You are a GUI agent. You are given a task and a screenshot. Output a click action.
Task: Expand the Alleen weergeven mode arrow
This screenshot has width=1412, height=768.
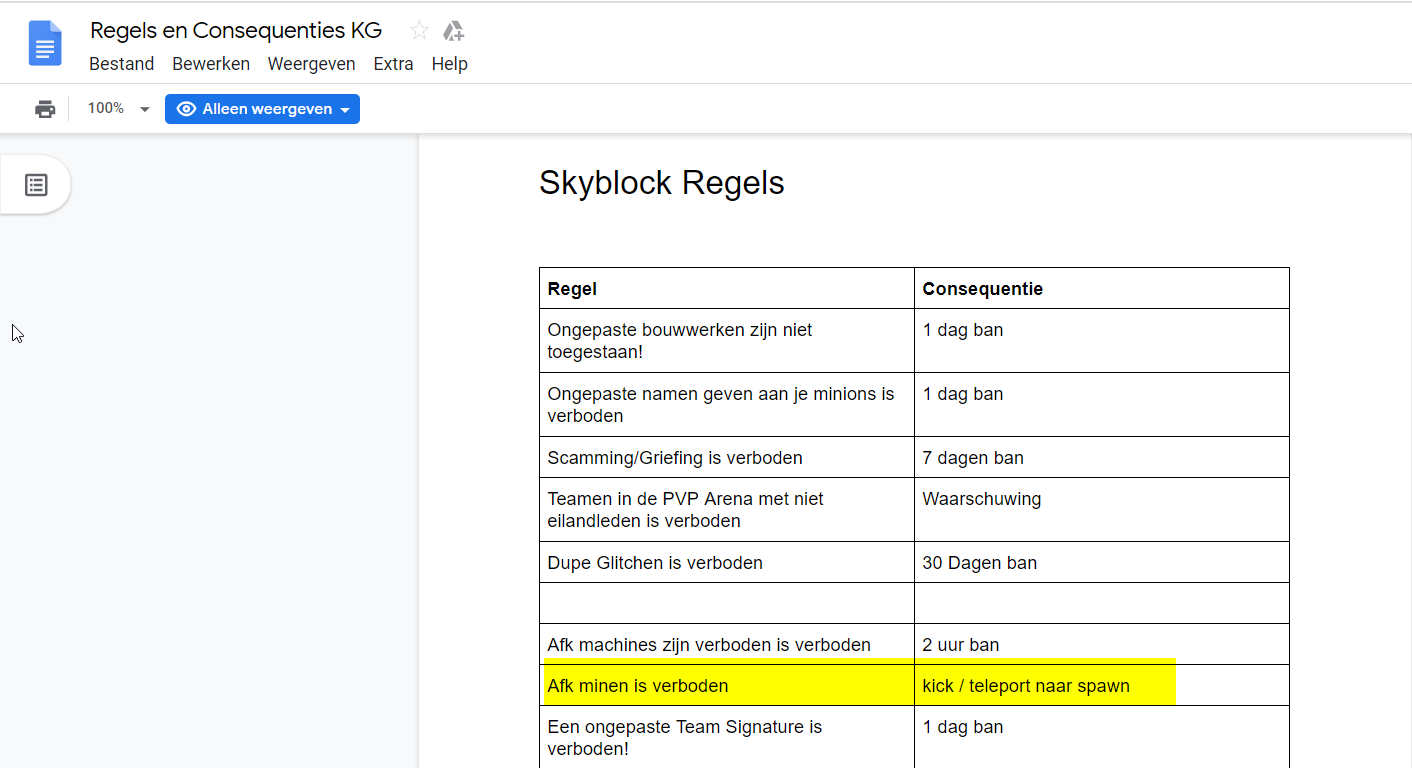click(345, 110)
